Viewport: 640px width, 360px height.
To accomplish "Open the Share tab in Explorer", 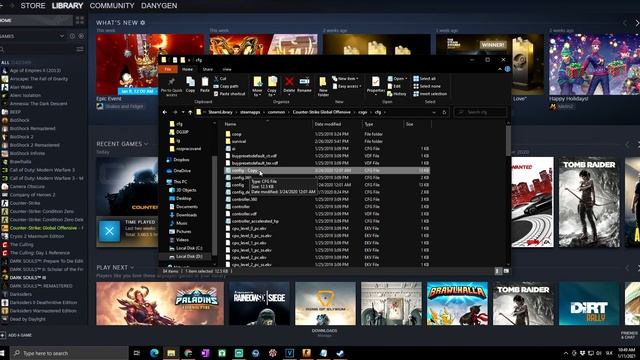I will [x=208, y=69].
